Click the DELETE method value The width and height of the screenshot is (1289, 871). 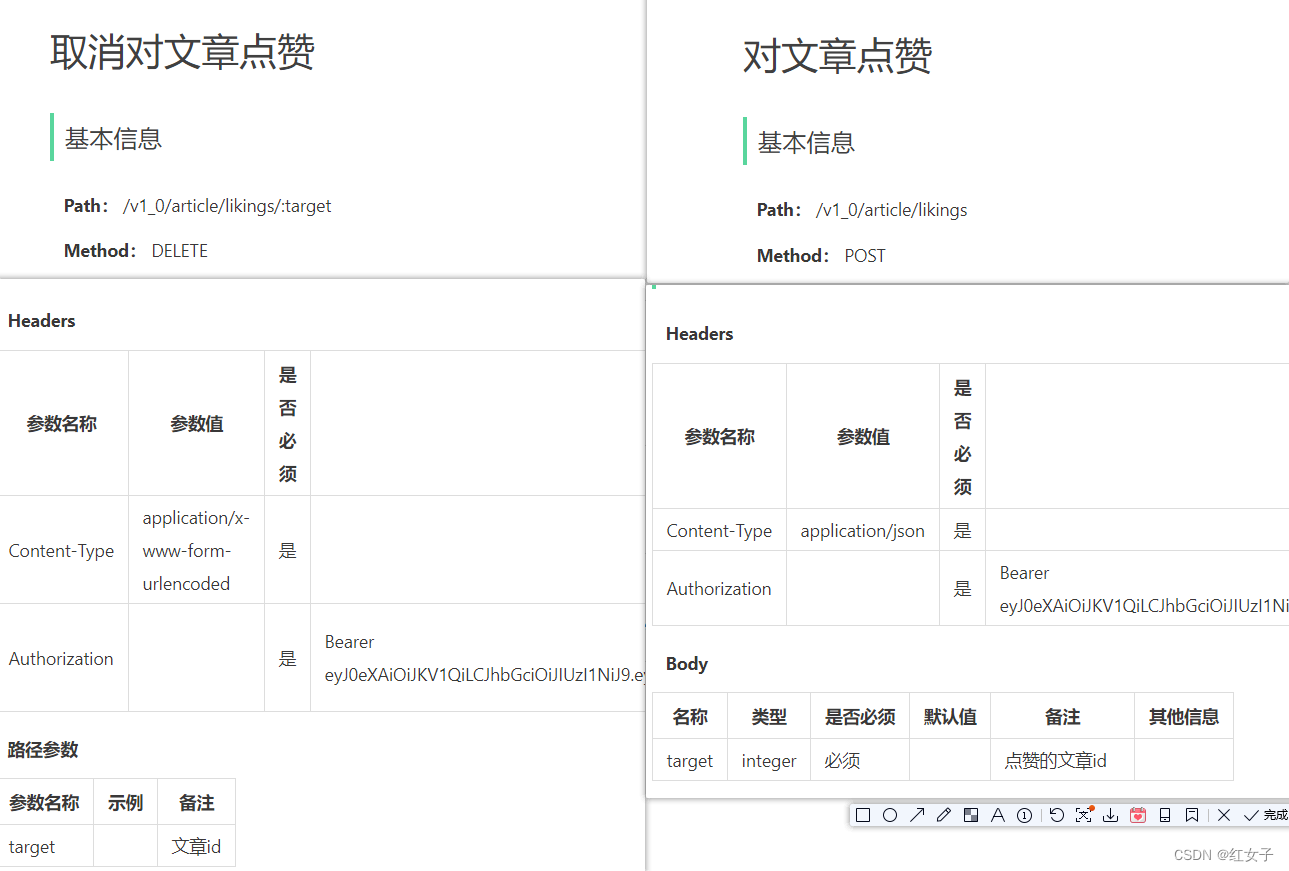point(180,251)
